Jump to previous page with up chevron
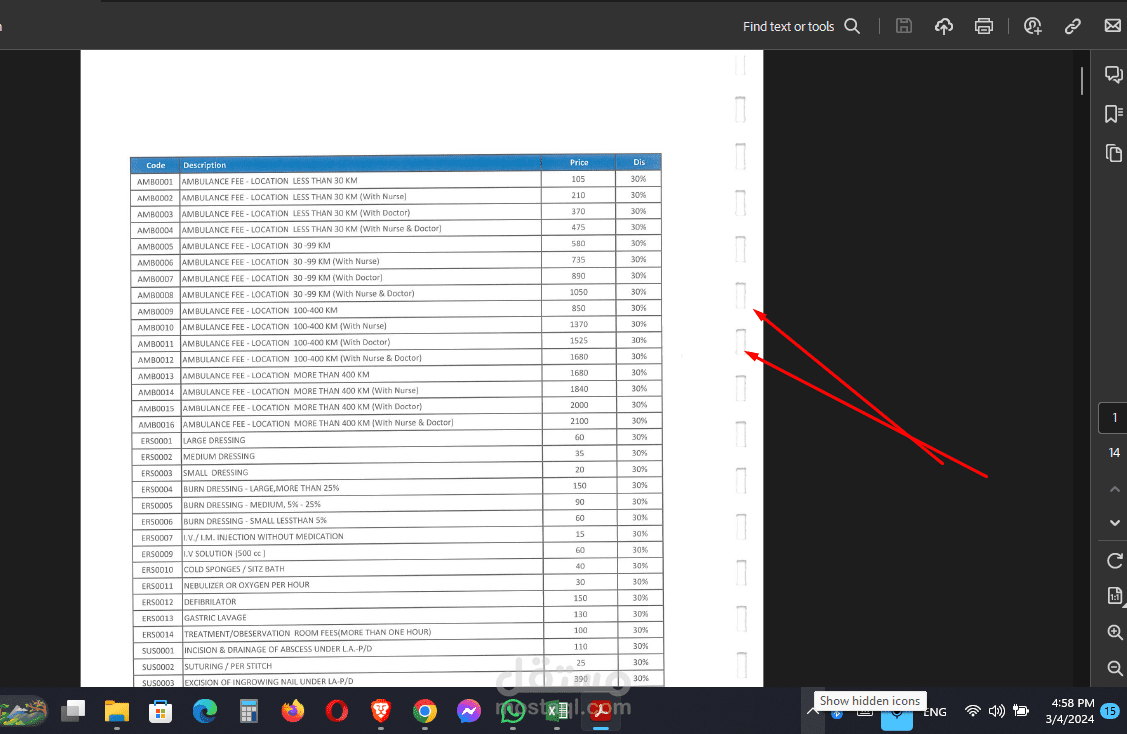The image size is (1127, 734). 1113,489
